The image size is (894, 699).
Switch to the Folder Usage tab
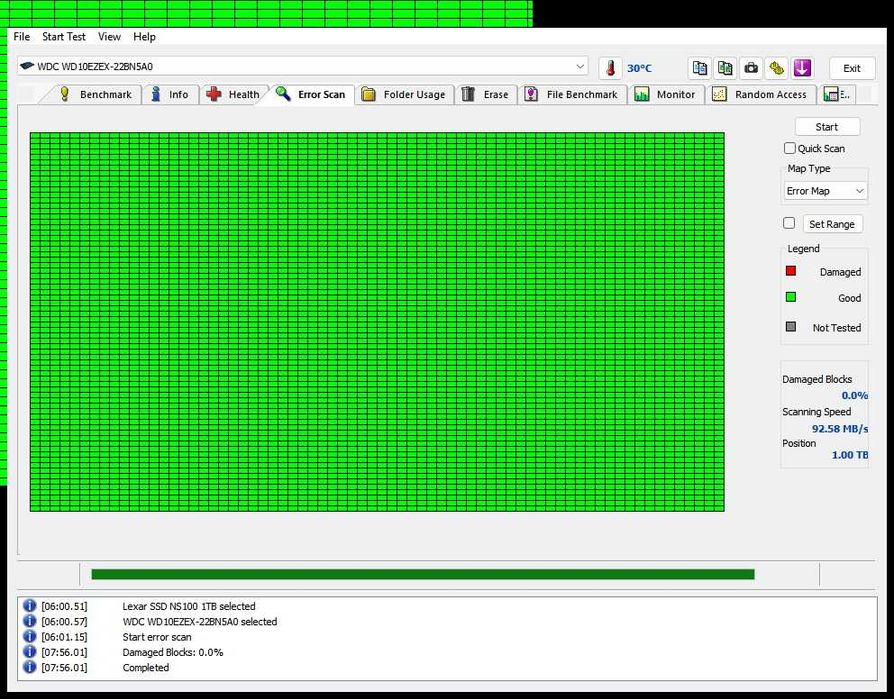(404, 95)
